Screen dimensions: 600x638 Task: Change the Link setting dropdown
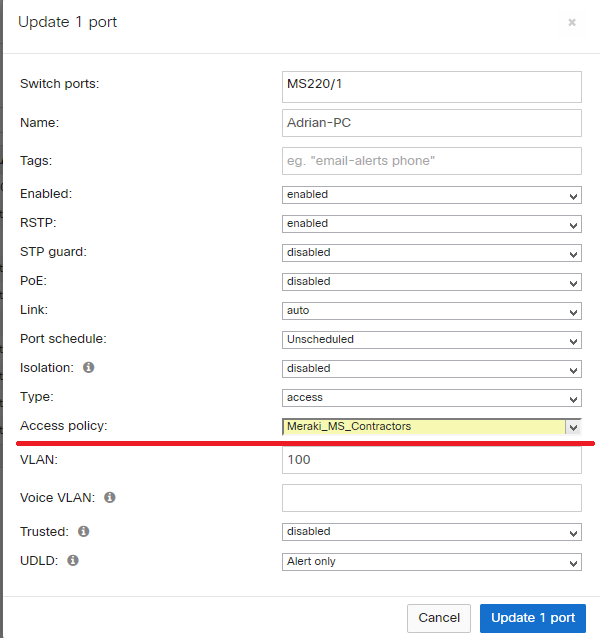[x=432, y=311]
